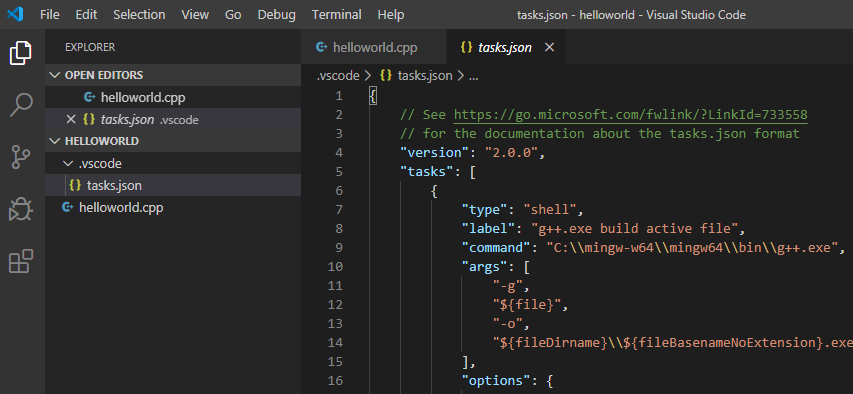The image size is (853, 394).
Task: Click the ${fileDirname} output path string
Action: [672, 343]
